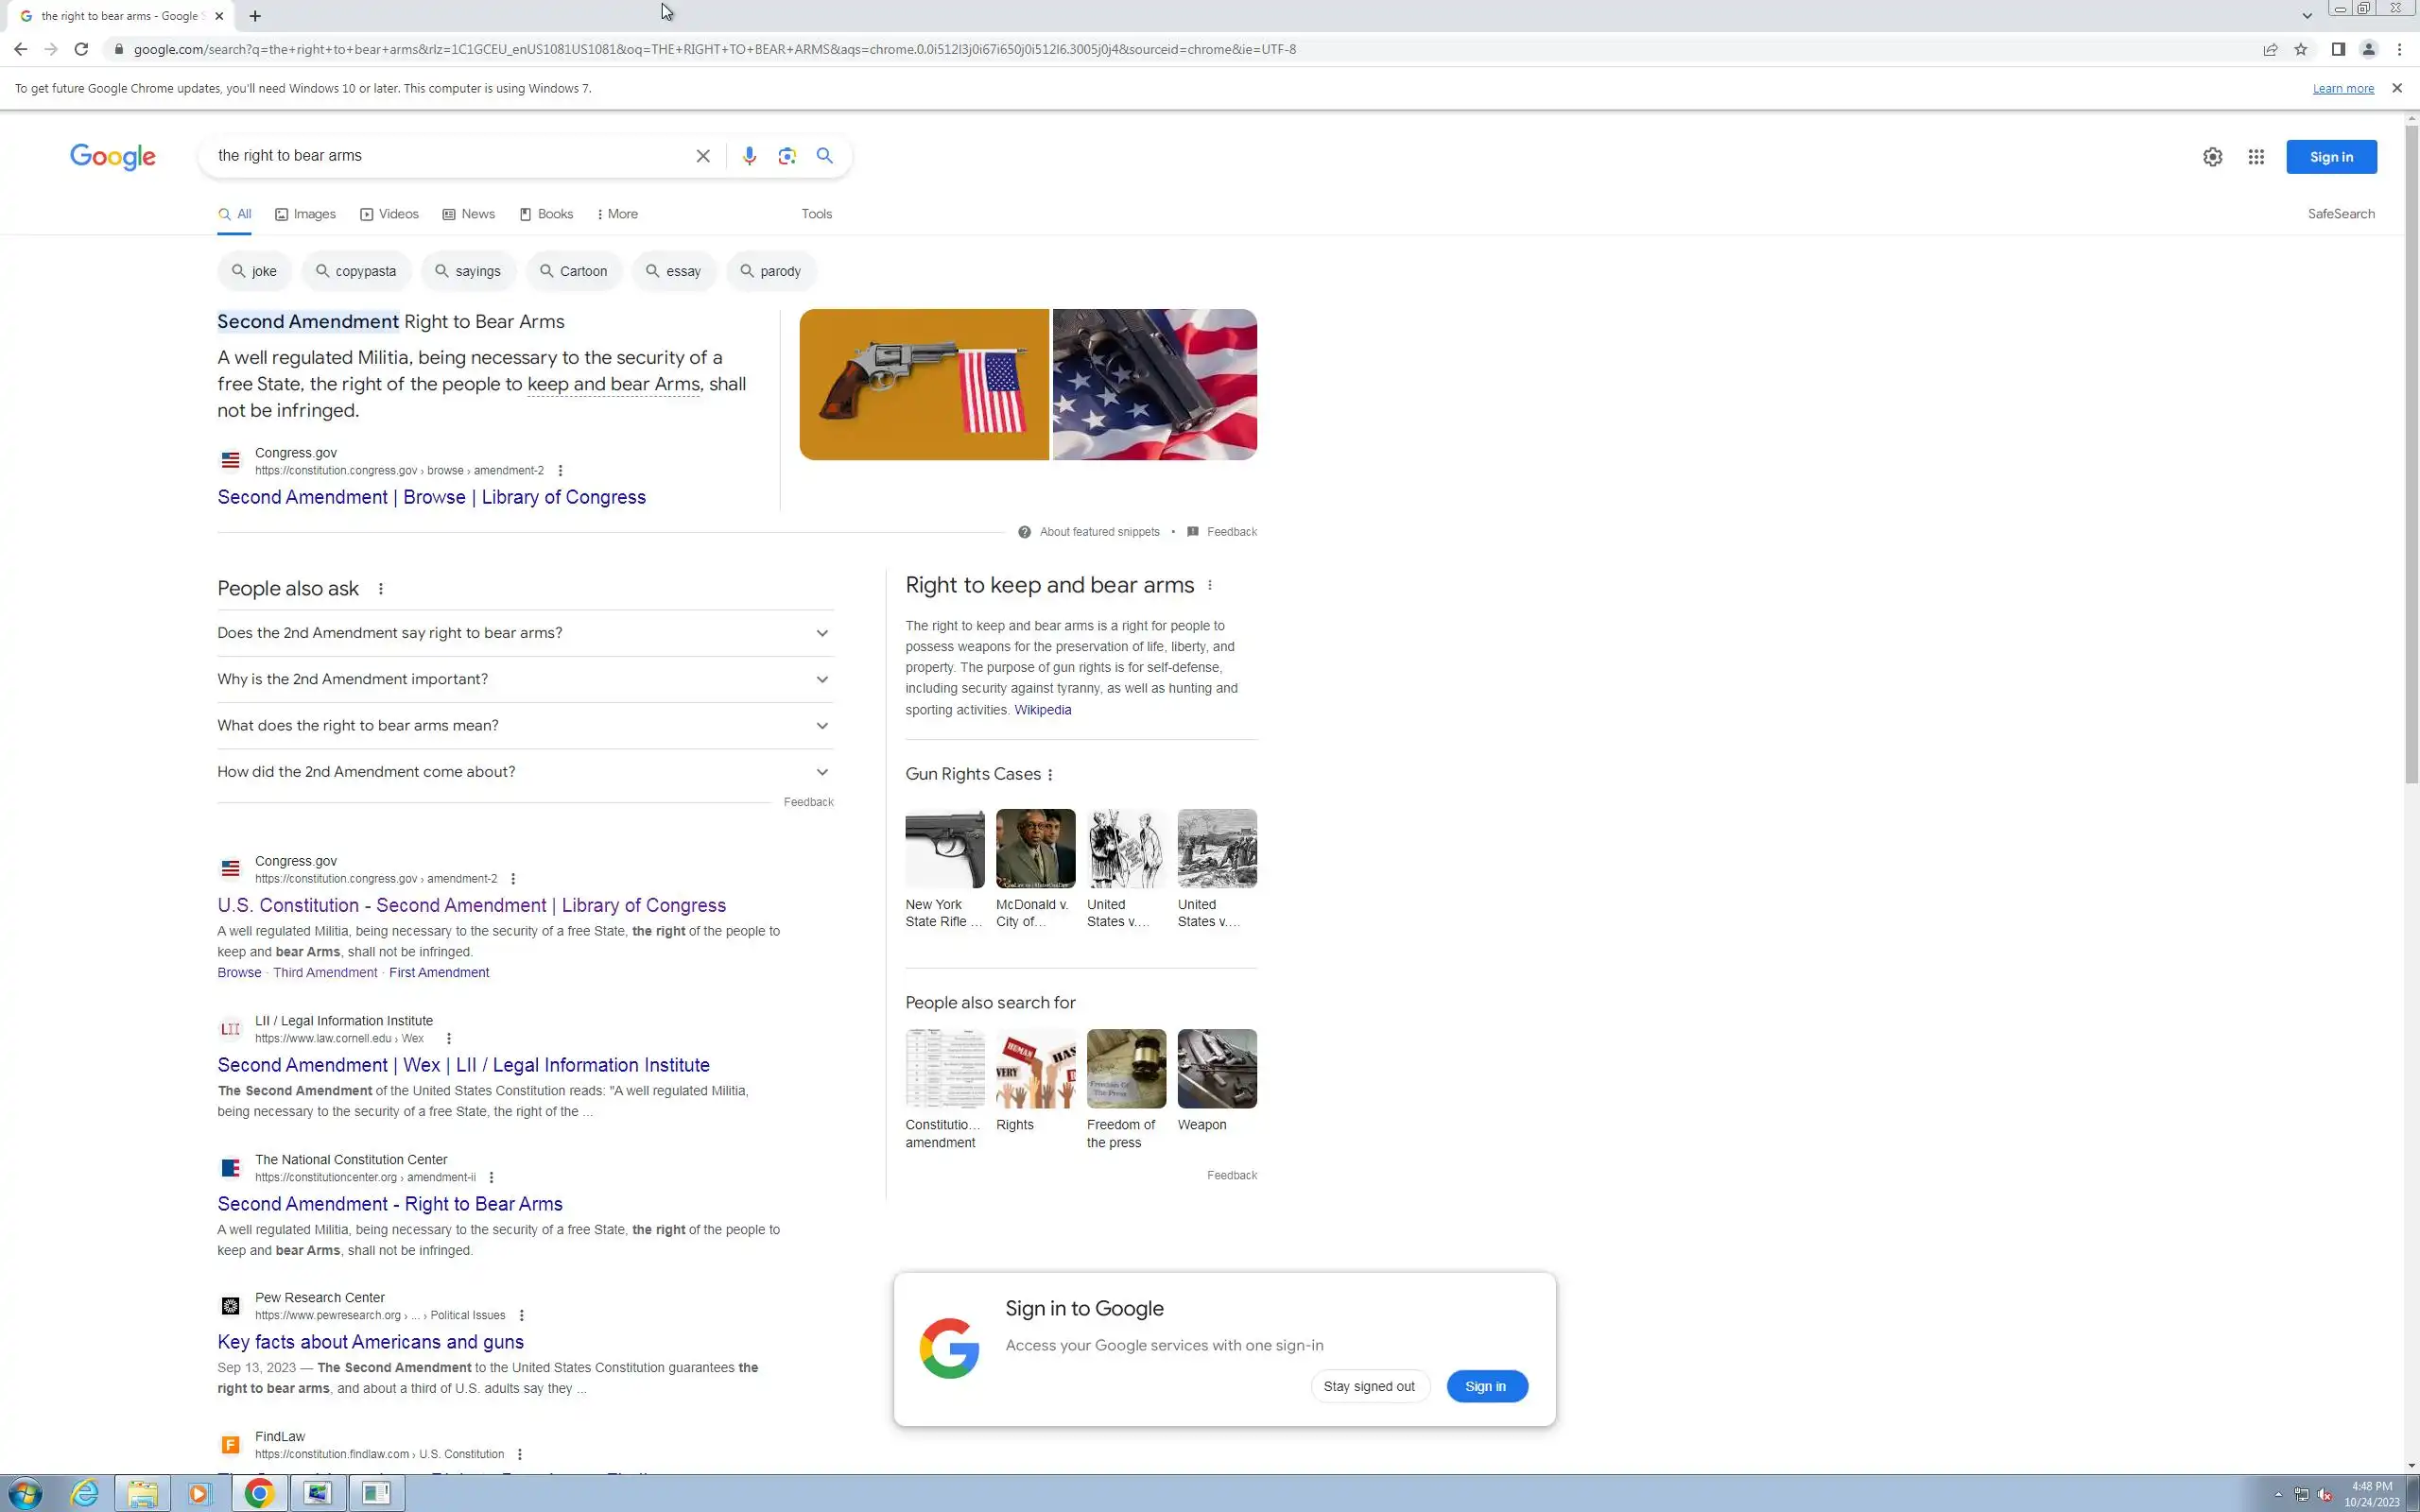Image resolution: width=2420 pixels, height=1512 pixels.
Task: Open the More search filters dropdown
Action: coord(617,214)
